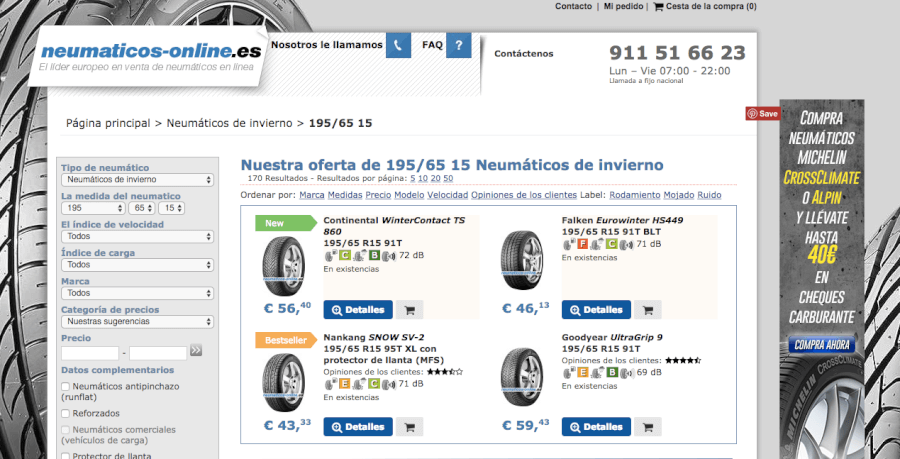Open Nankang SNOW SV-2 tire image
Screen dimensions: 900x459
click(283, 383)
